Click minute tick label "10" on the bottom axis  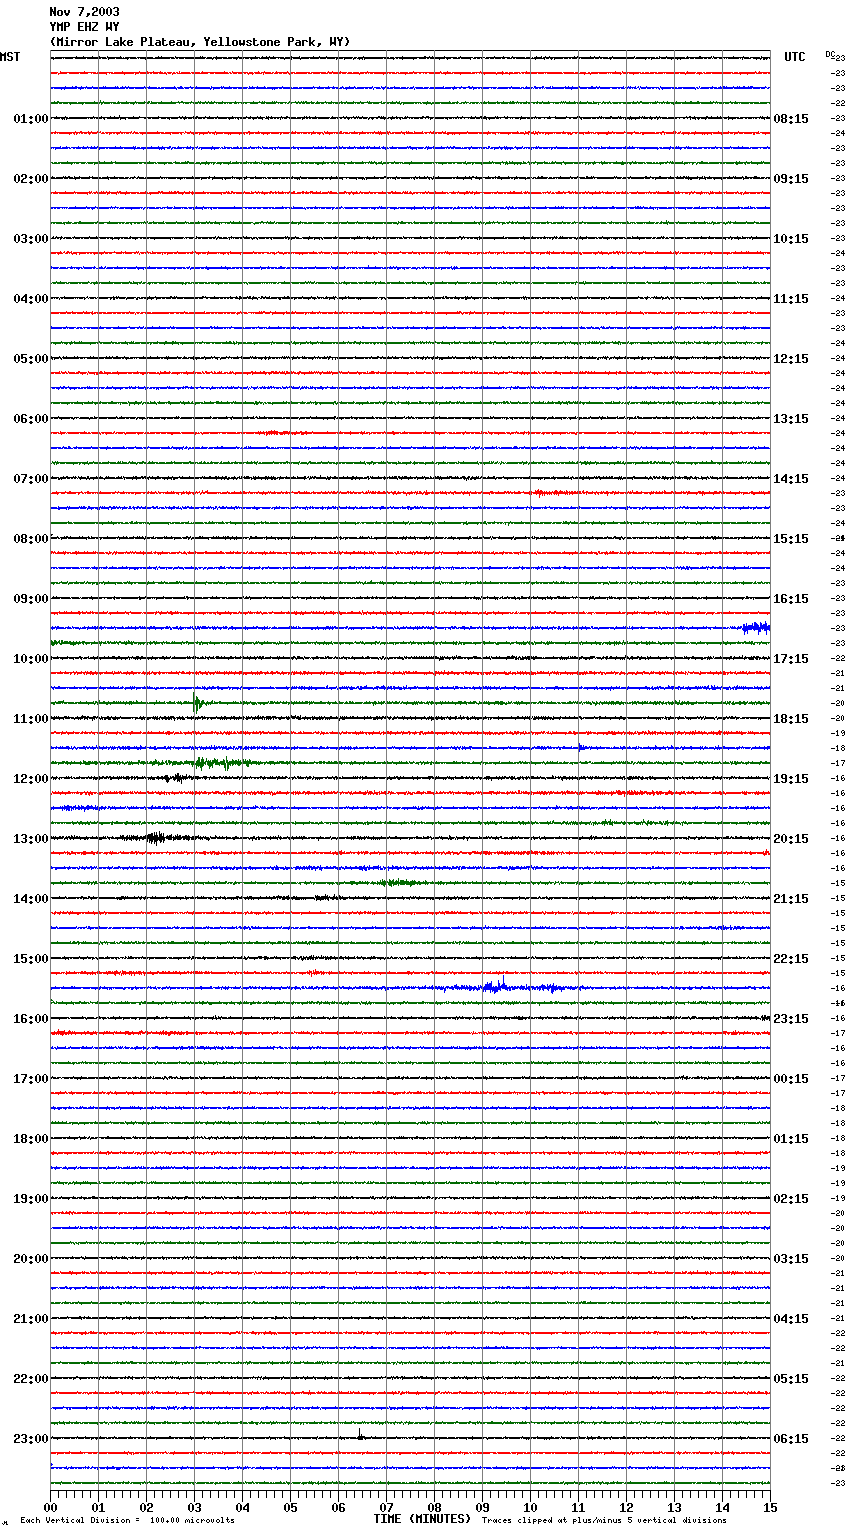[x=530, y=1507]
